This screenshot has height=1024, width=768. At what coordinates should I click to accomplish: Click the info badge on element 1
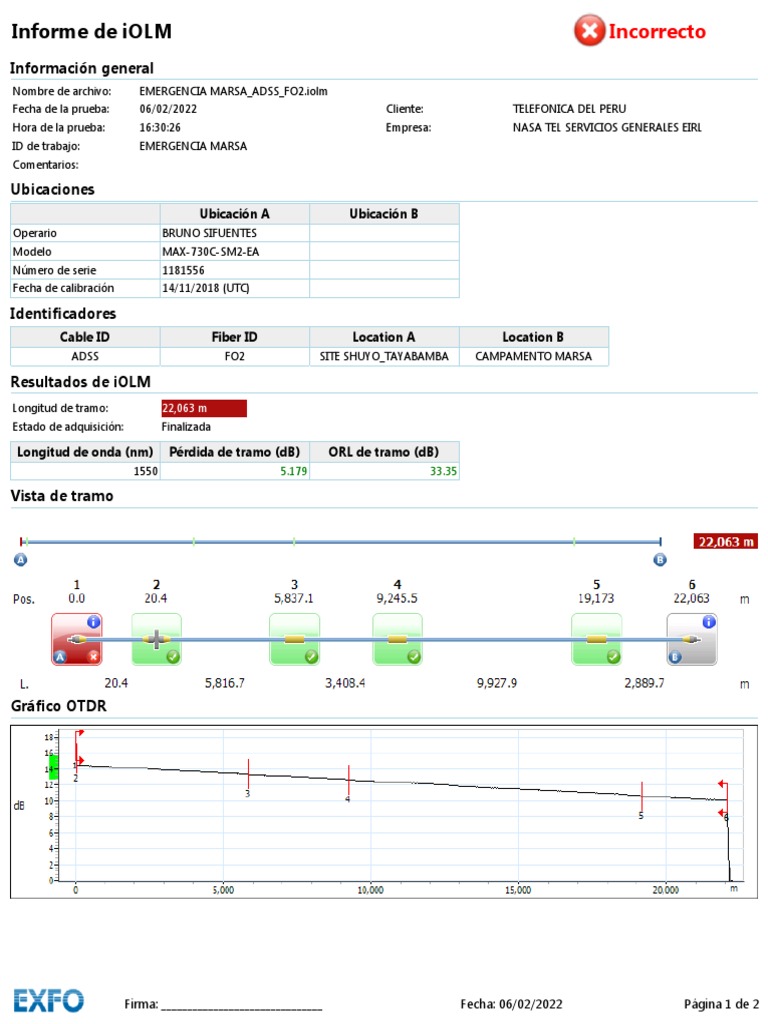pyautogui.click(x=94, y=622)
